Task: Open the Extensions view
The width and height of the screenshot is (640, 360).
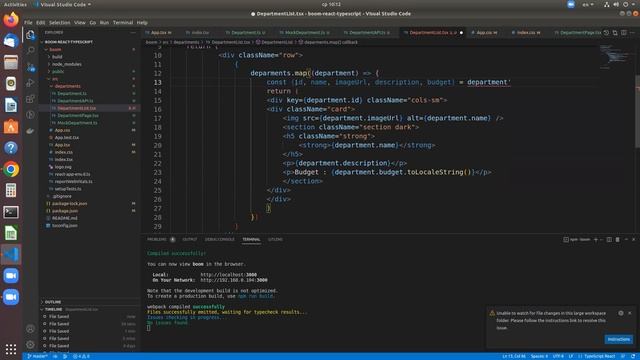Action: pos(30,99)
